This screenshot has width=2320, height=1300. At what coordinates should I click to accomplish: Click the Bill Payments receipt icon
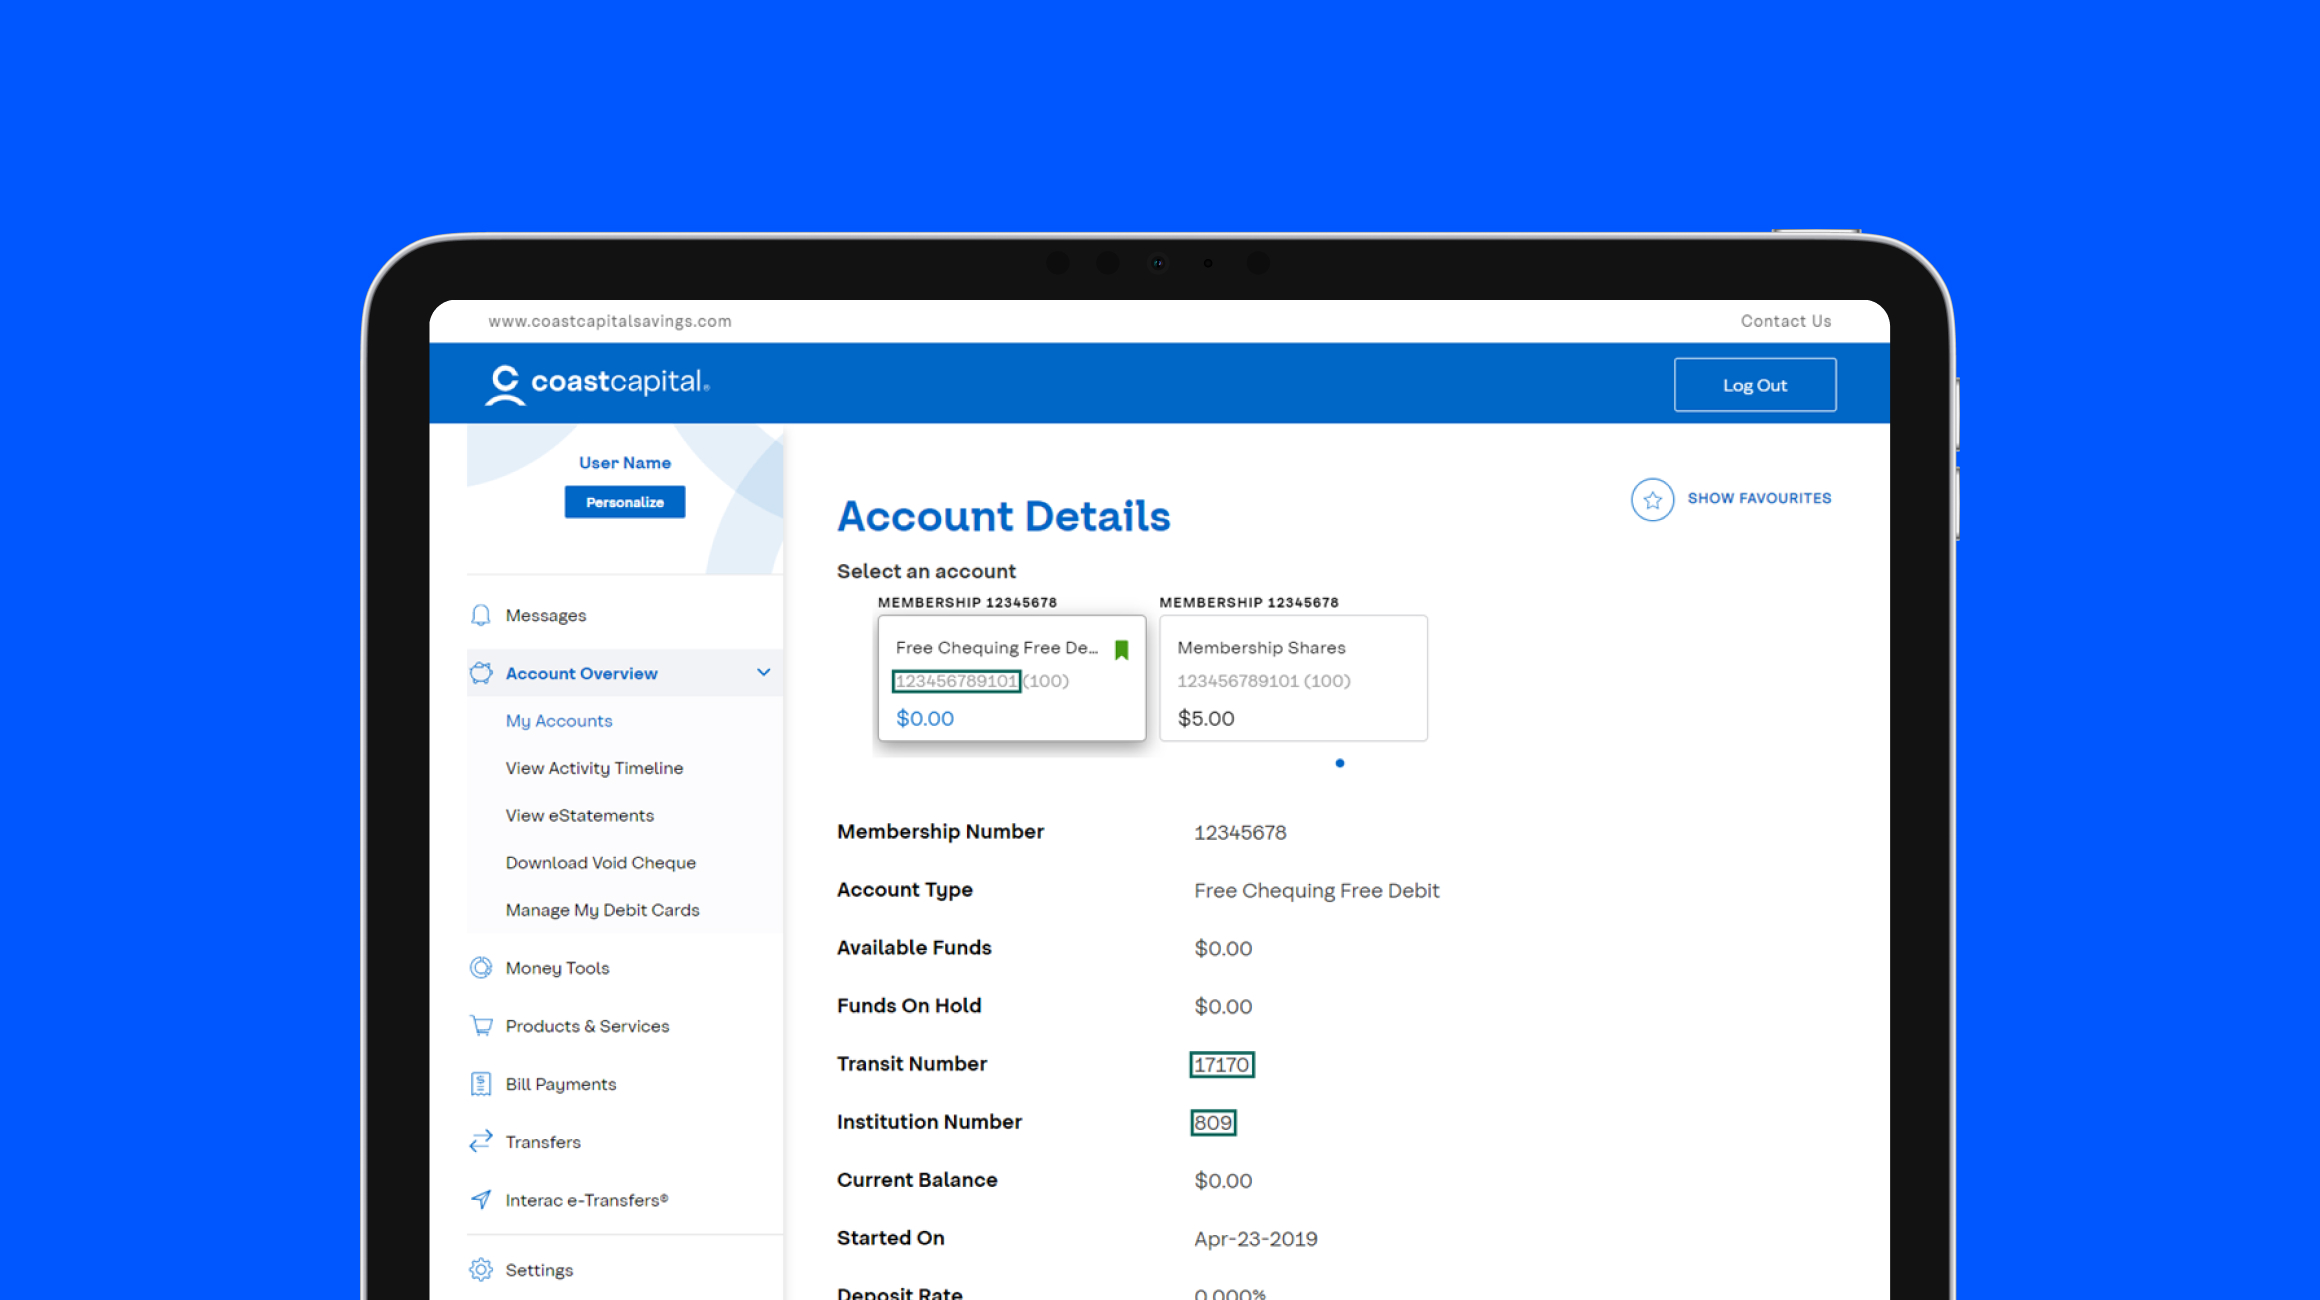[x=481, y=1083]
